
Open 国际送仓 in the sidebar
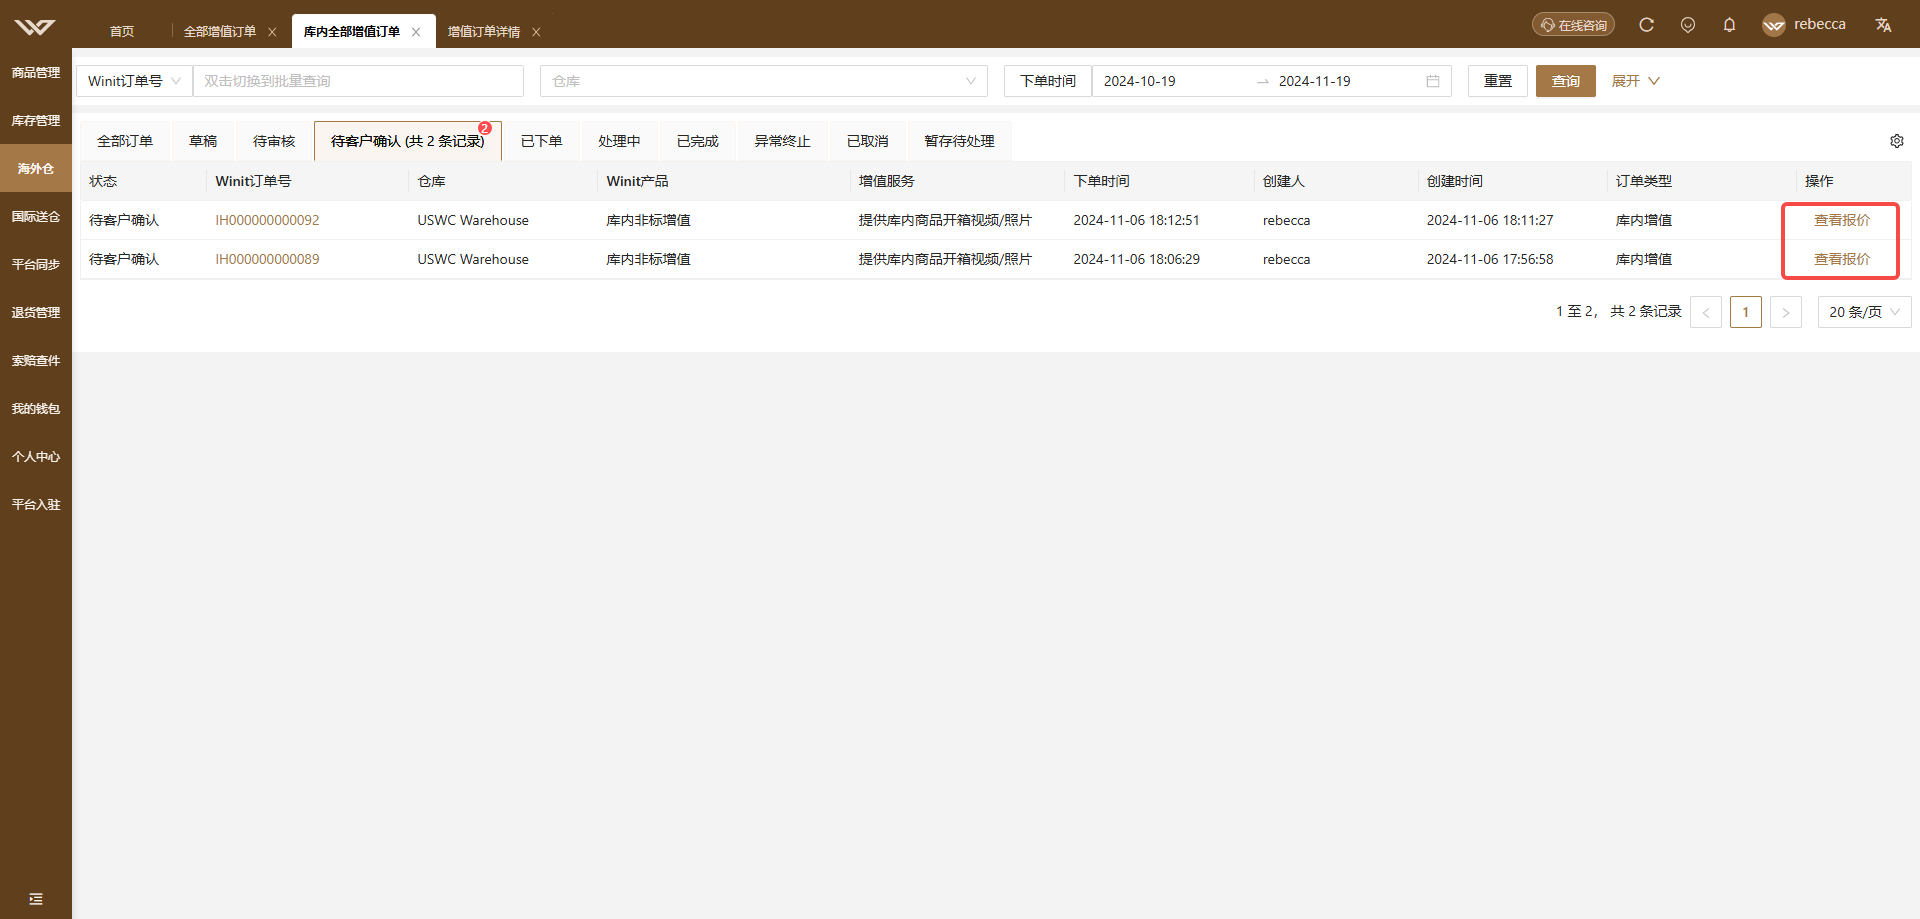coord(36,217)
